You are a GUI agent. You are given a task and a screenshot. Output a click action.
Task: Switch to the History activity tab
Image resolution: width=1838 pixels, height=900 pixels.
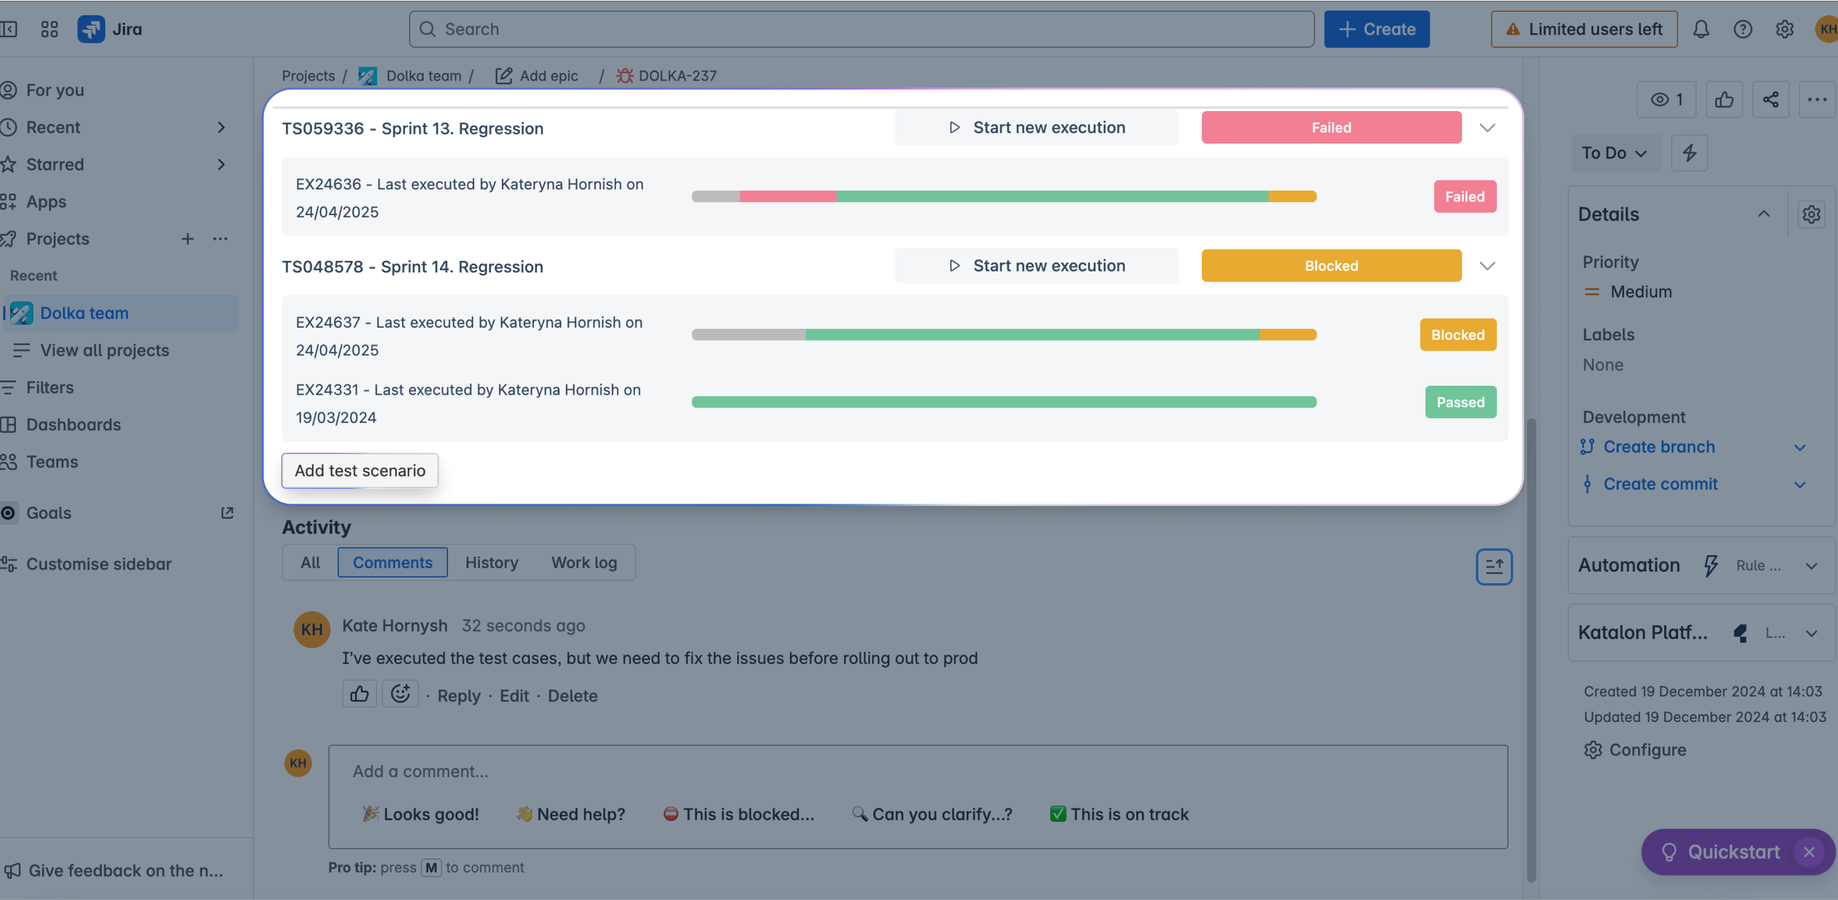click(491, 562)
